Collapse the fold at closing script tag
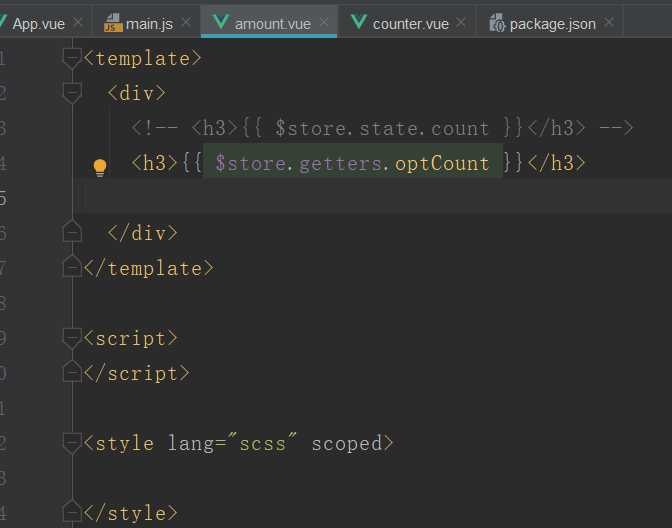Image resolution: width=672 pixels, height=528 pixels. pos(72,372)
